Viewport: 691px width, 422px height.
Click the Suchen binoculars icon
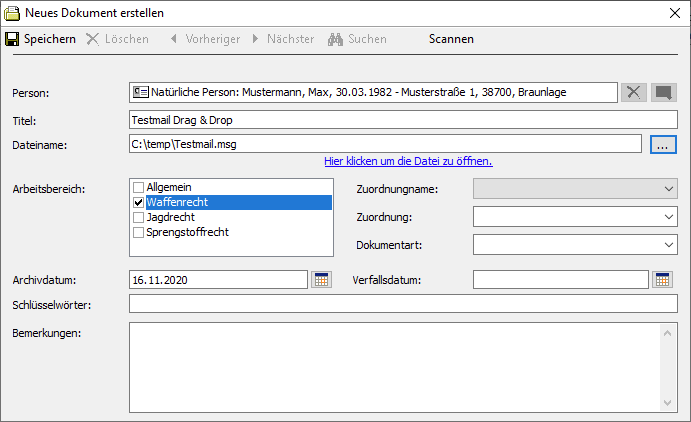click(x=336, y=39)
